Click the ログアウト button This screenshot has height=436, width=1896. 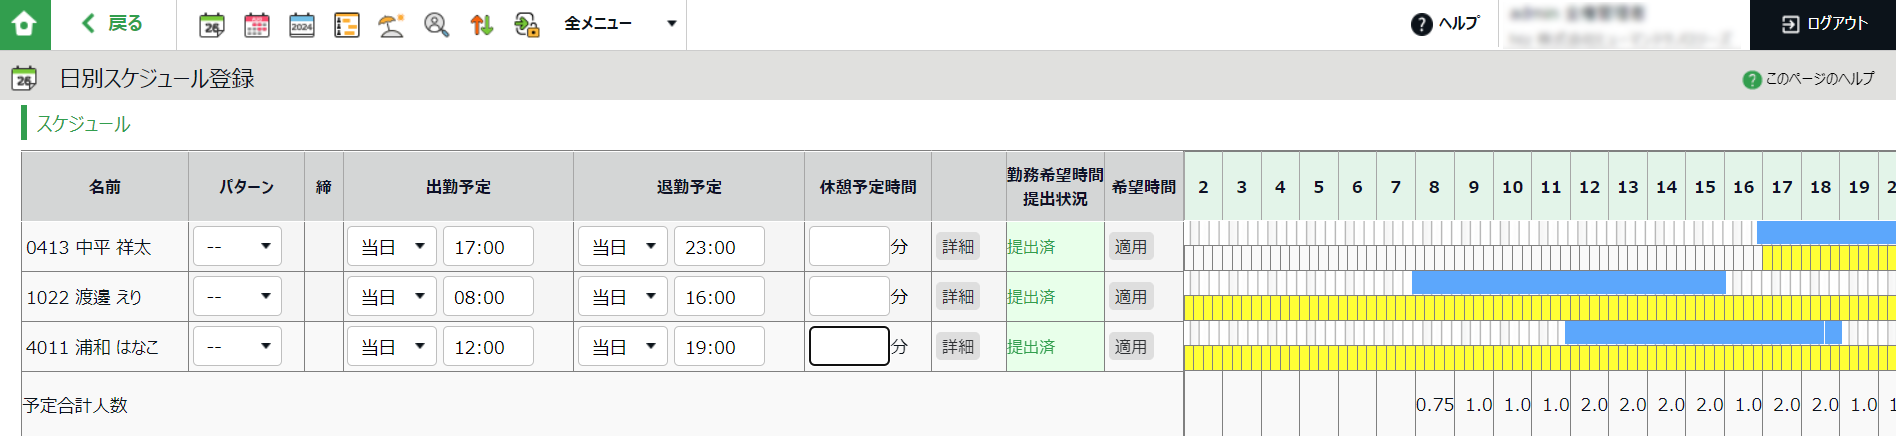(x=1823, y=24)
